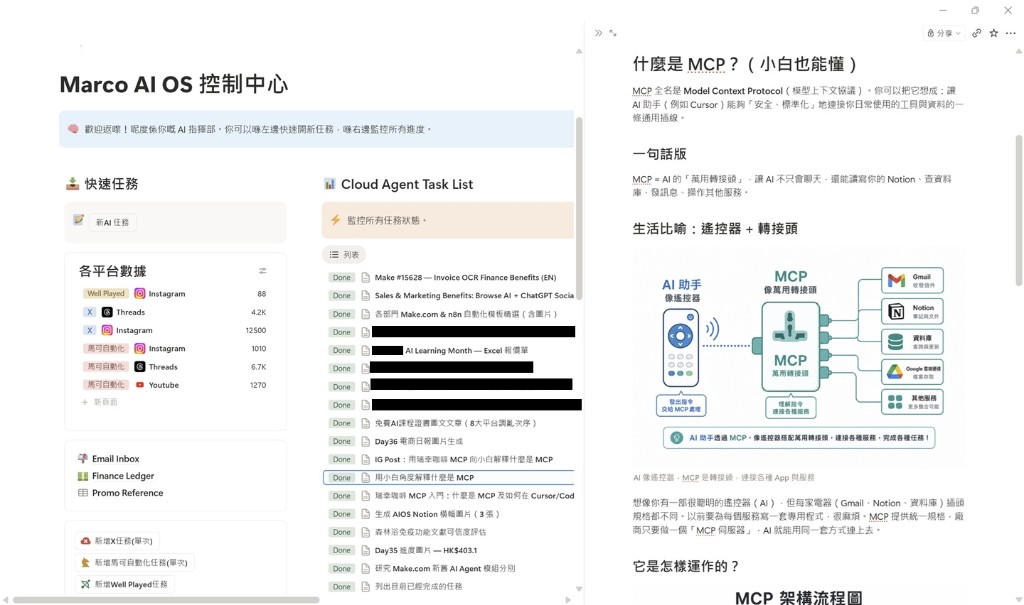The image size is (1024, 605).
Task: Click the side peek page vertical scrollbar
Action: click(1019, 210)
